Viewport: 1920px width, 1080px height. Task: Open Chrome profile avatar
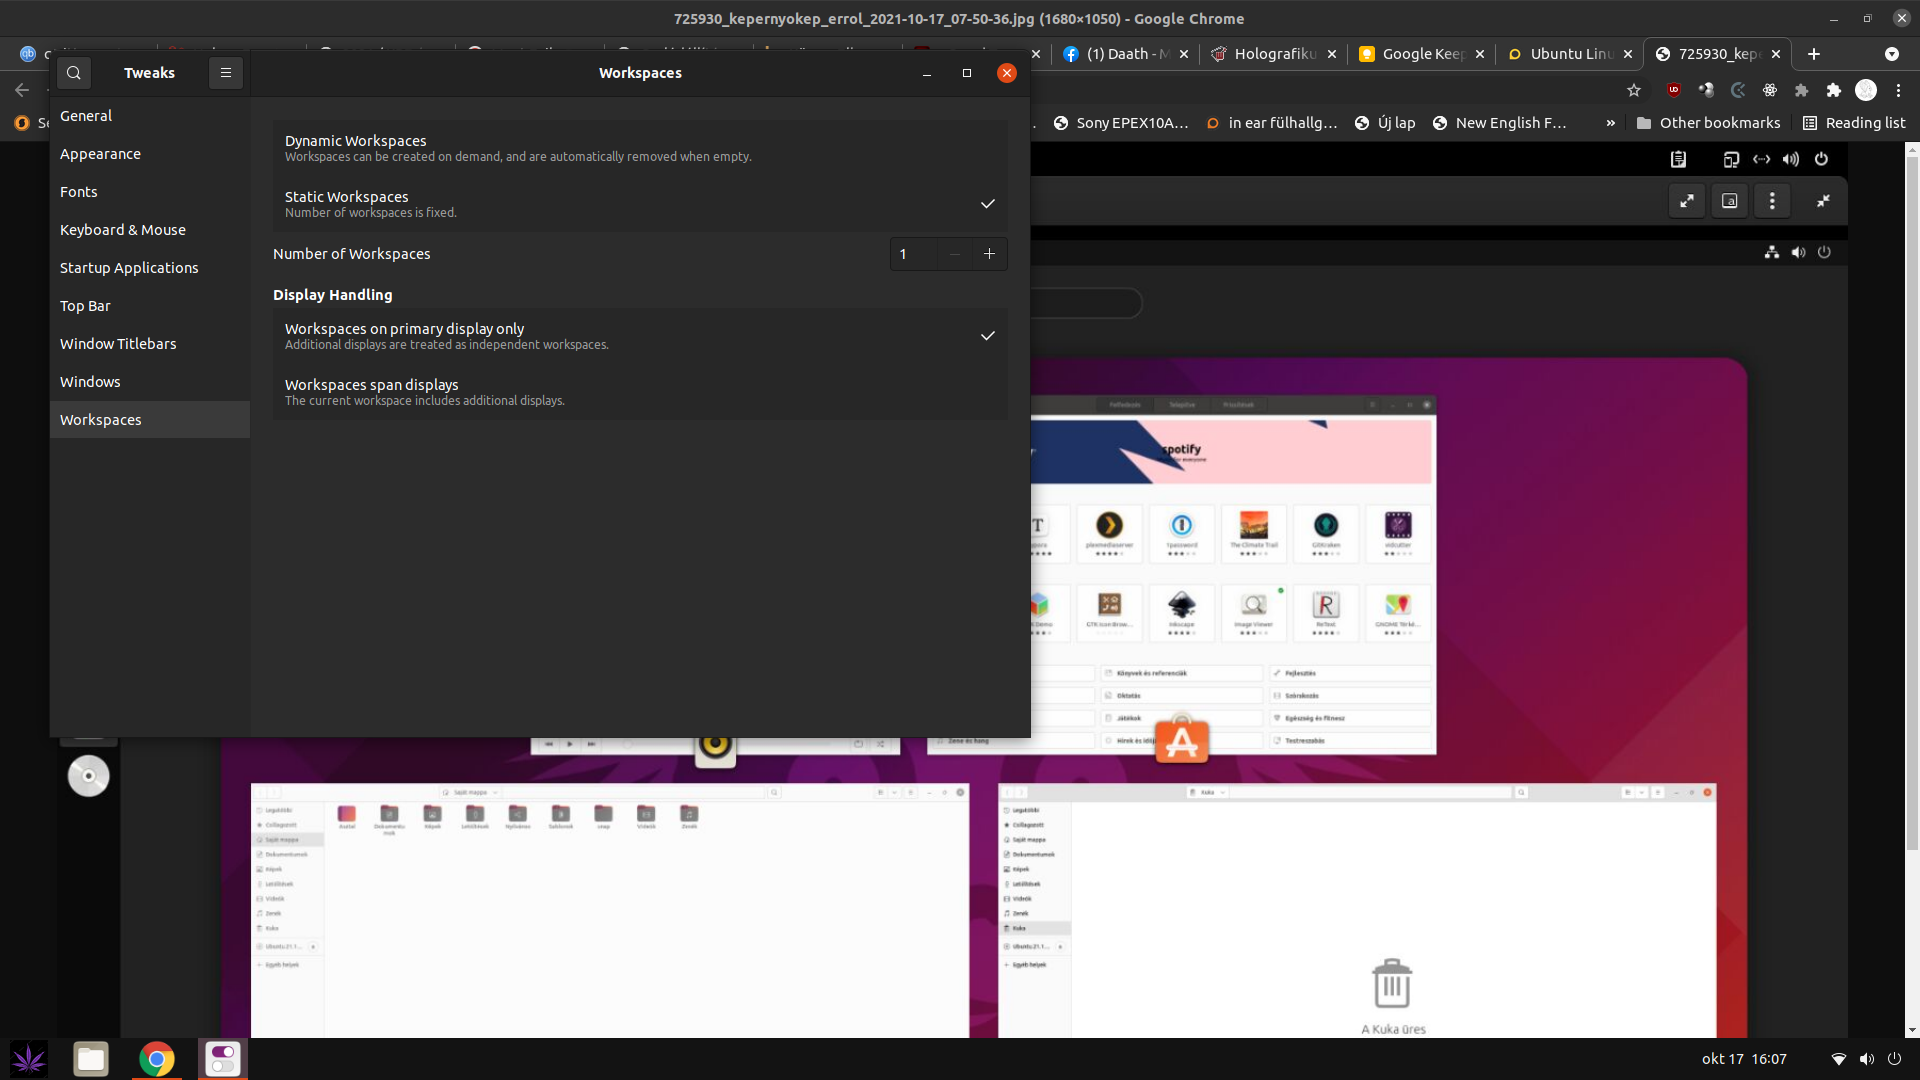pyautogui.click(x=1866, y=90)
